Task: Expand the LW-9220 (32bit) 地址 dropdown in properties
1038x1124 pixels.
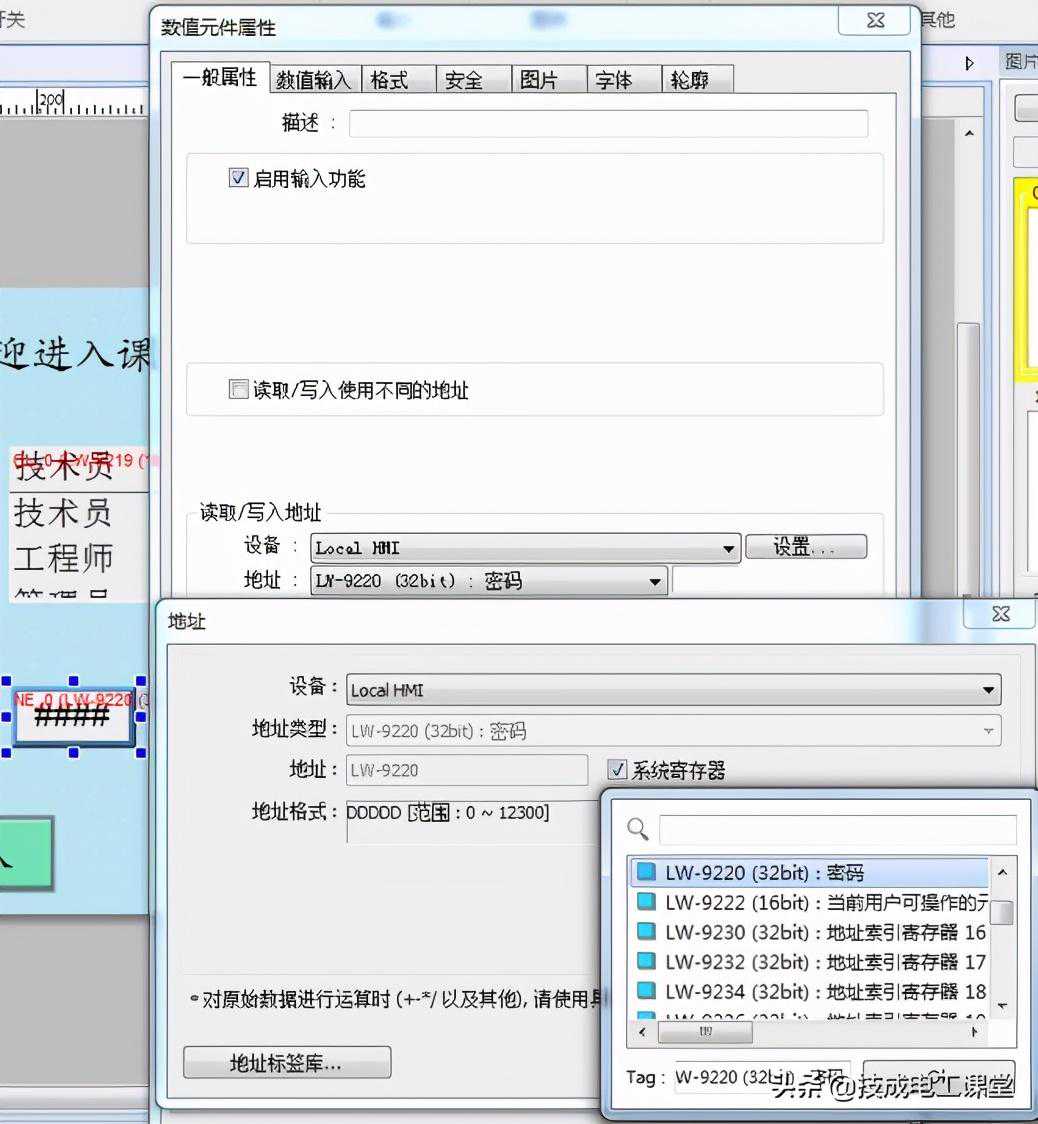Action: (655, 581)
